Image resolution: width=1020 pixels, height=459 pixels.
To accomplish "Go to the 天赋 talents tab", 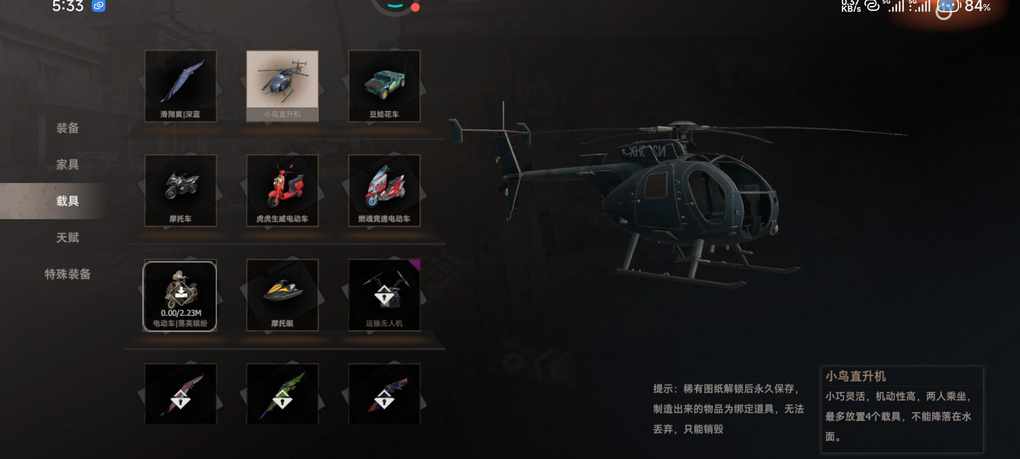I will tap(68, 237).
